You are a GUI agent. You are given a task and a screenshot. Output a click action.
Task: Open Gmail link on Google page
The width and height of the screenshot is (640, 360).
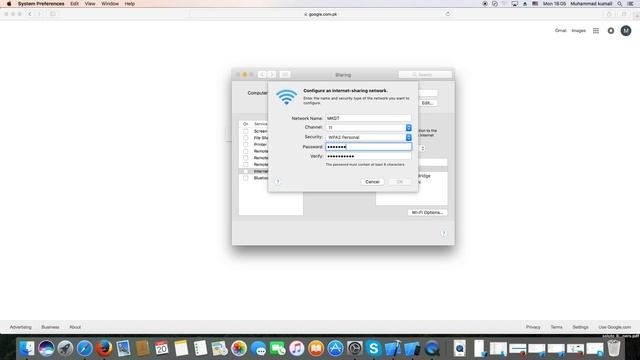tap(560, 31)
